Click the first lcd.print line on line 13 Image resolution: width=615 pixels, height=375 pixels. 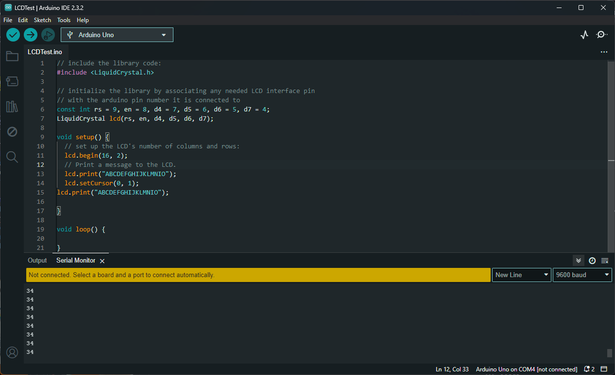[x=120, y=174]
